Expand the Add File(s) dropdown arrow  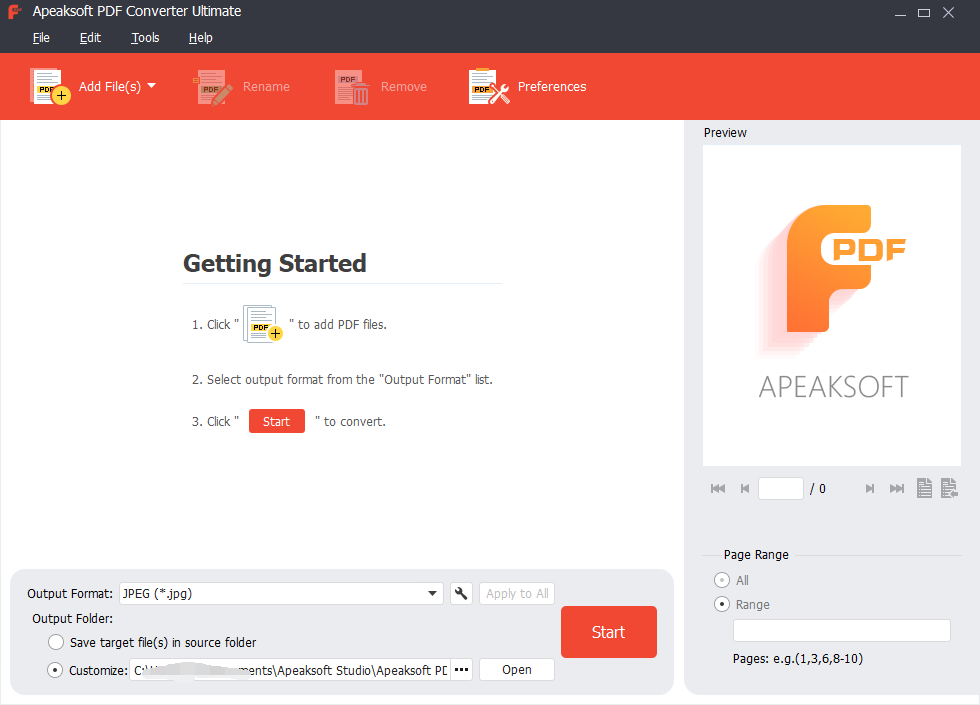tap(153, 86)
